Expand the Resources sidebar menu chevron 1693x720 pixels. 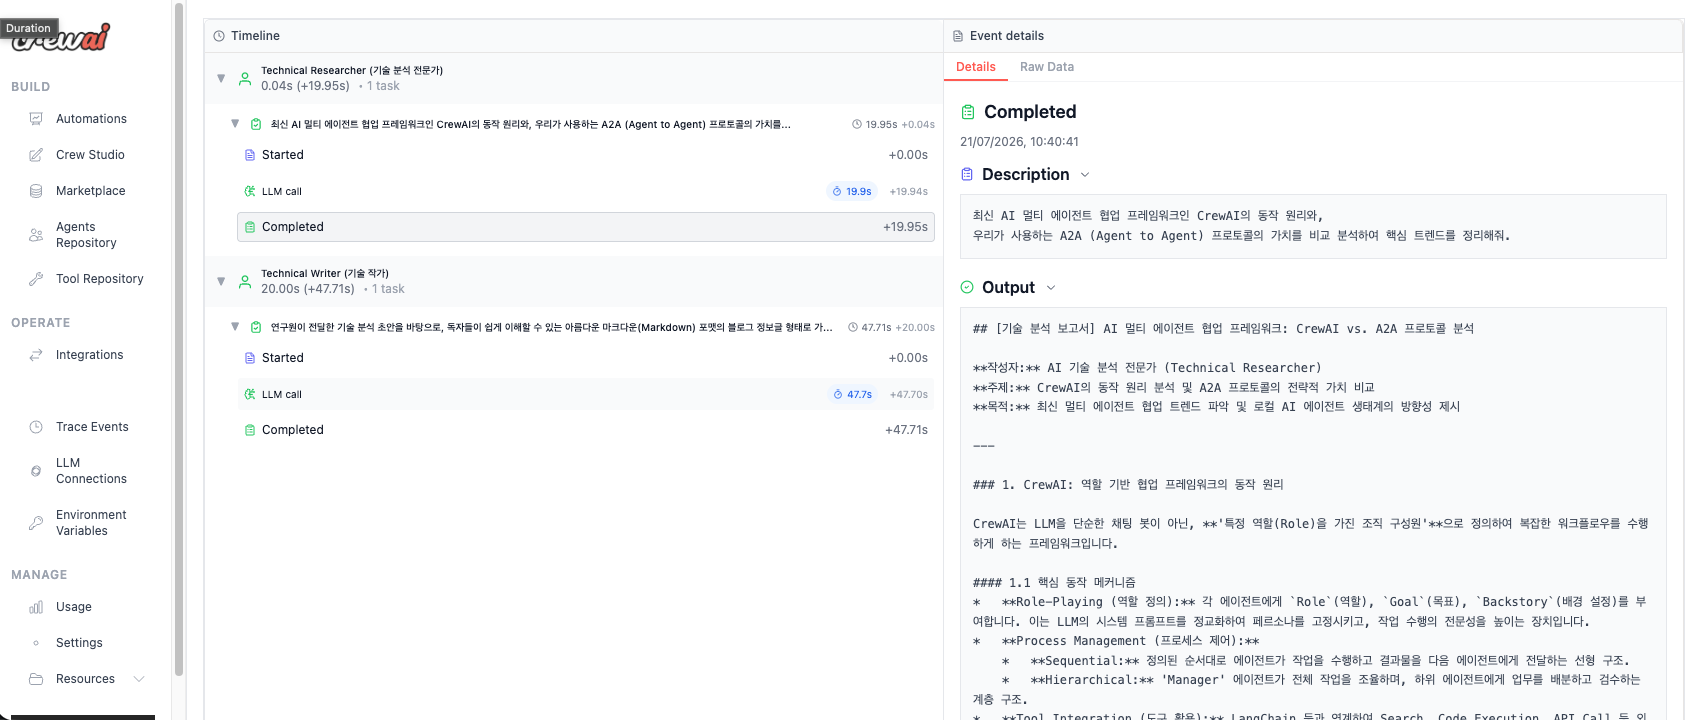pyautogui.click(x=139, y=679)
